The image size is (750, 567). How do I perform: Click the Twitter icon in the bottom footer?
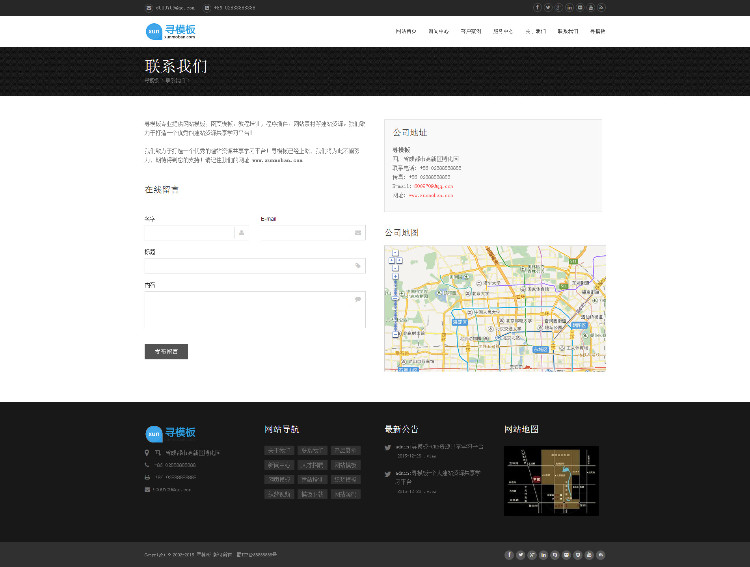520,555
